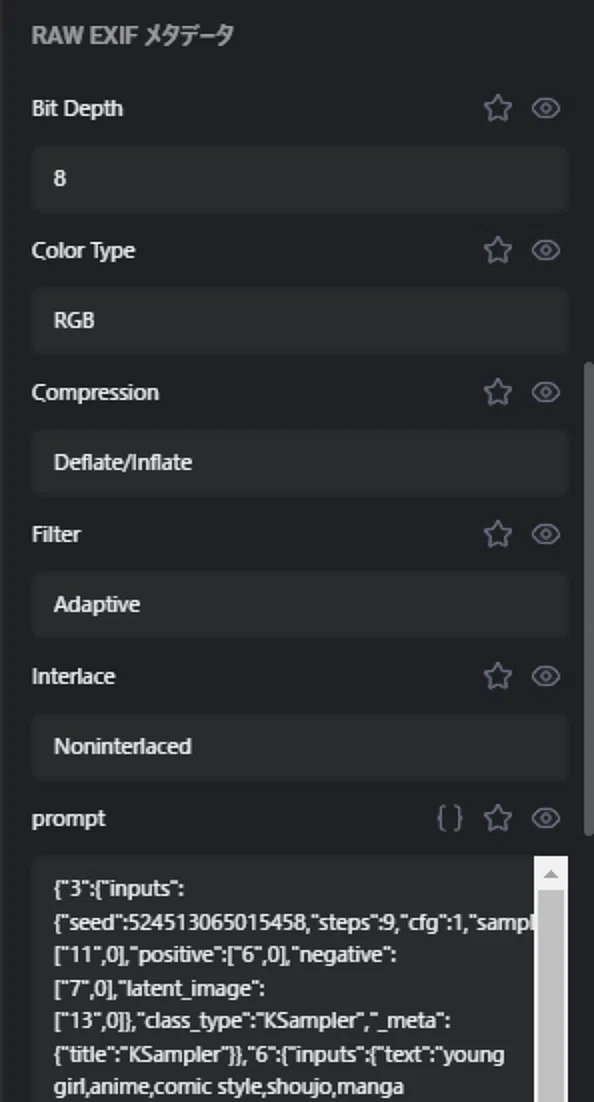
Task: Click the Adaptive filter value field
Action: (x=299, y=604)
